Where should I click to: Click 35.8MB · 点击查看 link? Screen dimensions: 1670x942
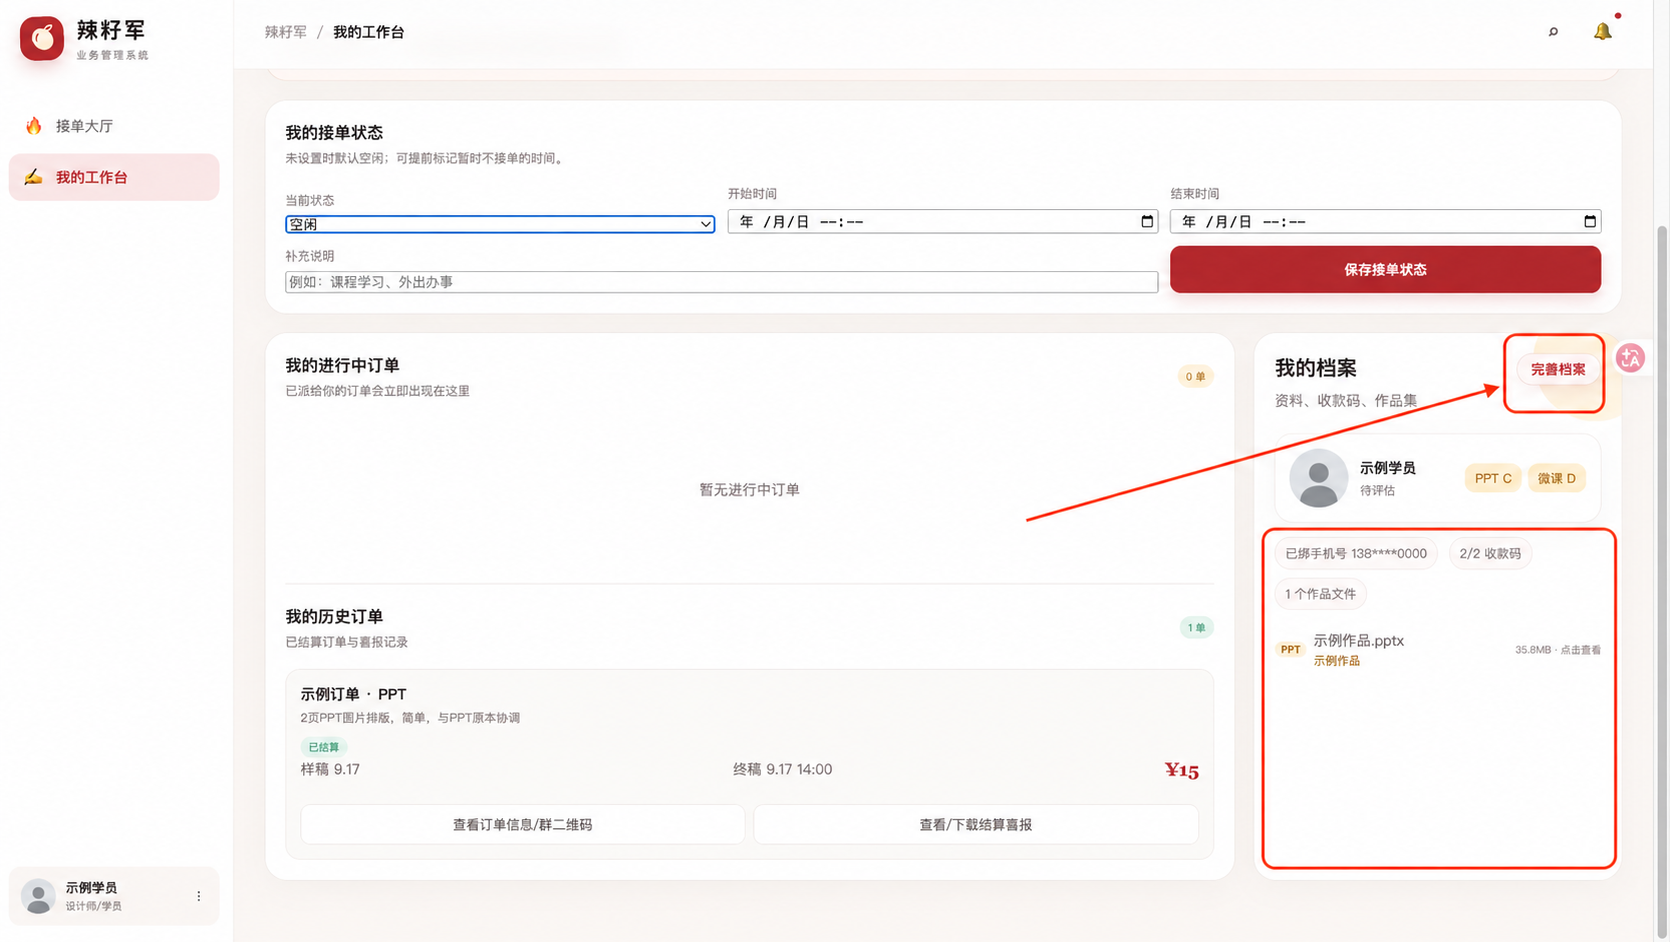[1557, 650]
